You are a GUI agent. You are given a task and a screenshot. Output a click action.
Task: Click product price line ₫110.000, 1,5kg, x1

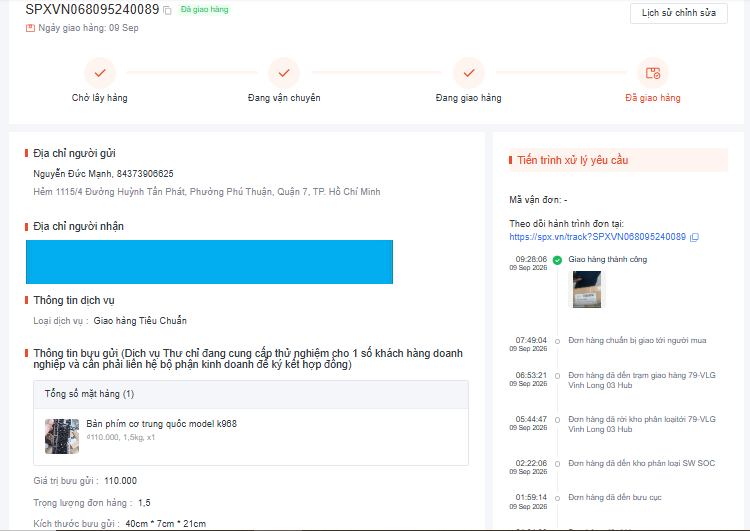pyautogui.click(x=121, y=437)
